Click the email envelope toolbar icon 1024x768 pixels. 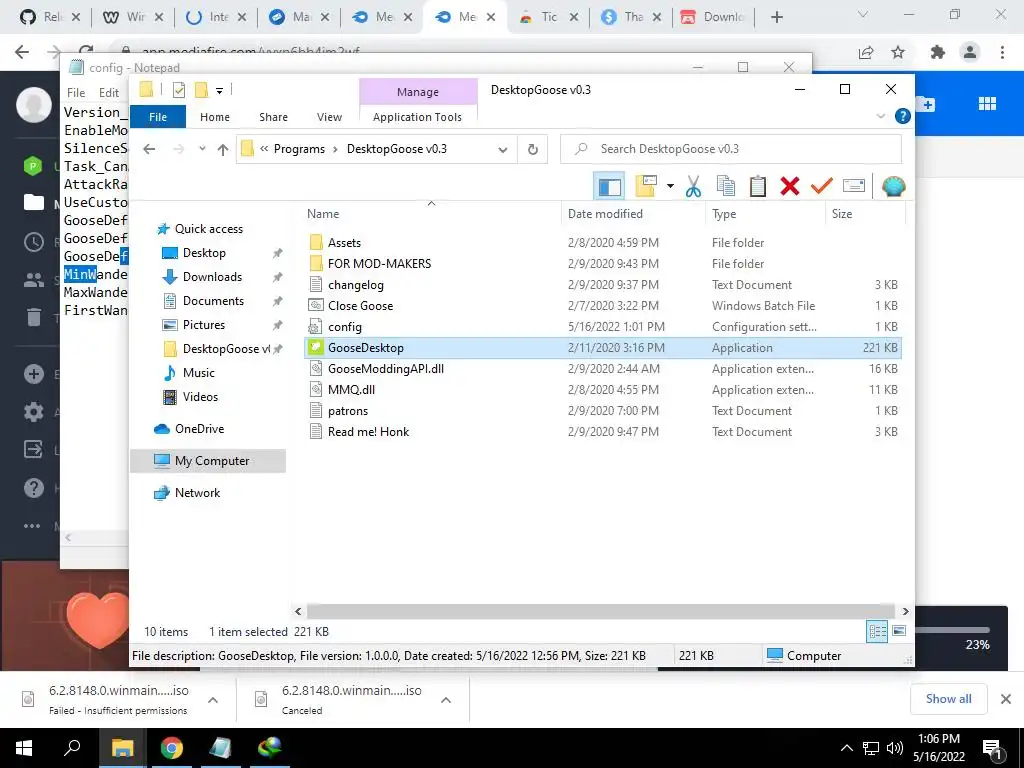(x=854, y=187)
